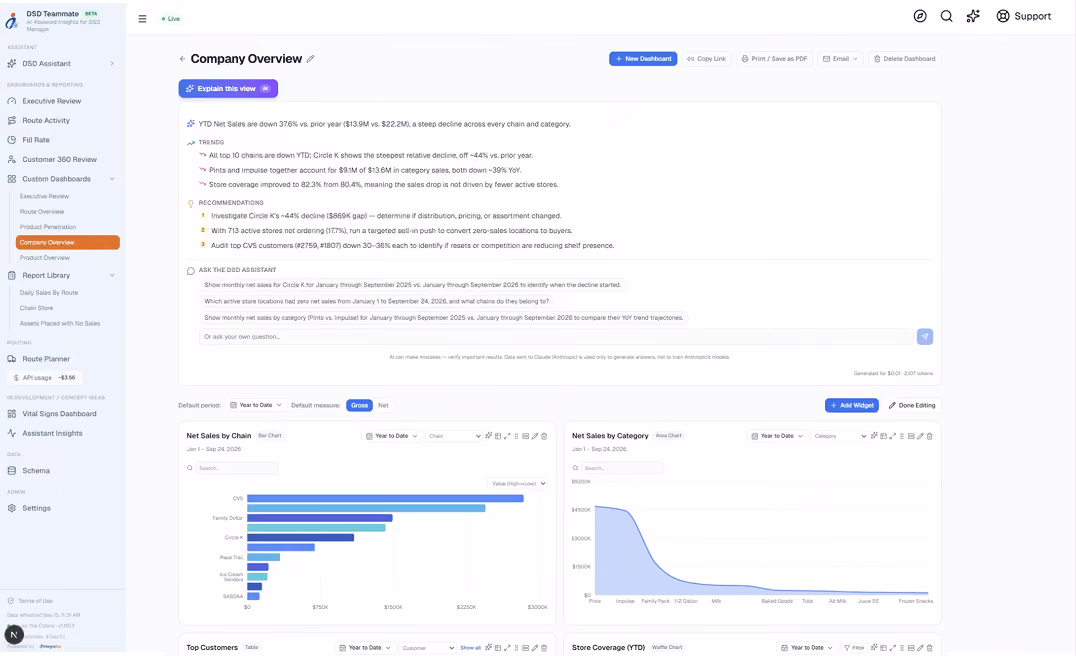
Task: Click Explain this view AI button
Action: click(x=228, y=89)
